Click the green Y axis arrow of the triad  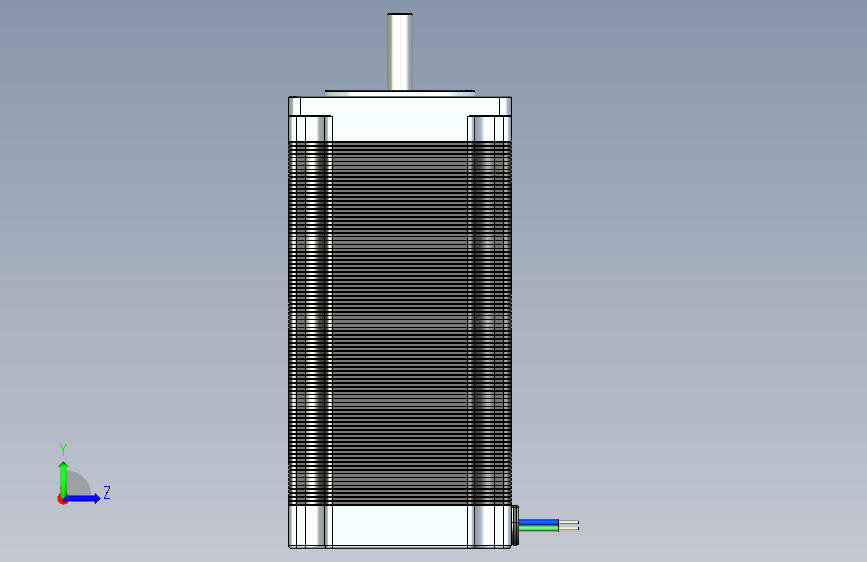point(64,479)
